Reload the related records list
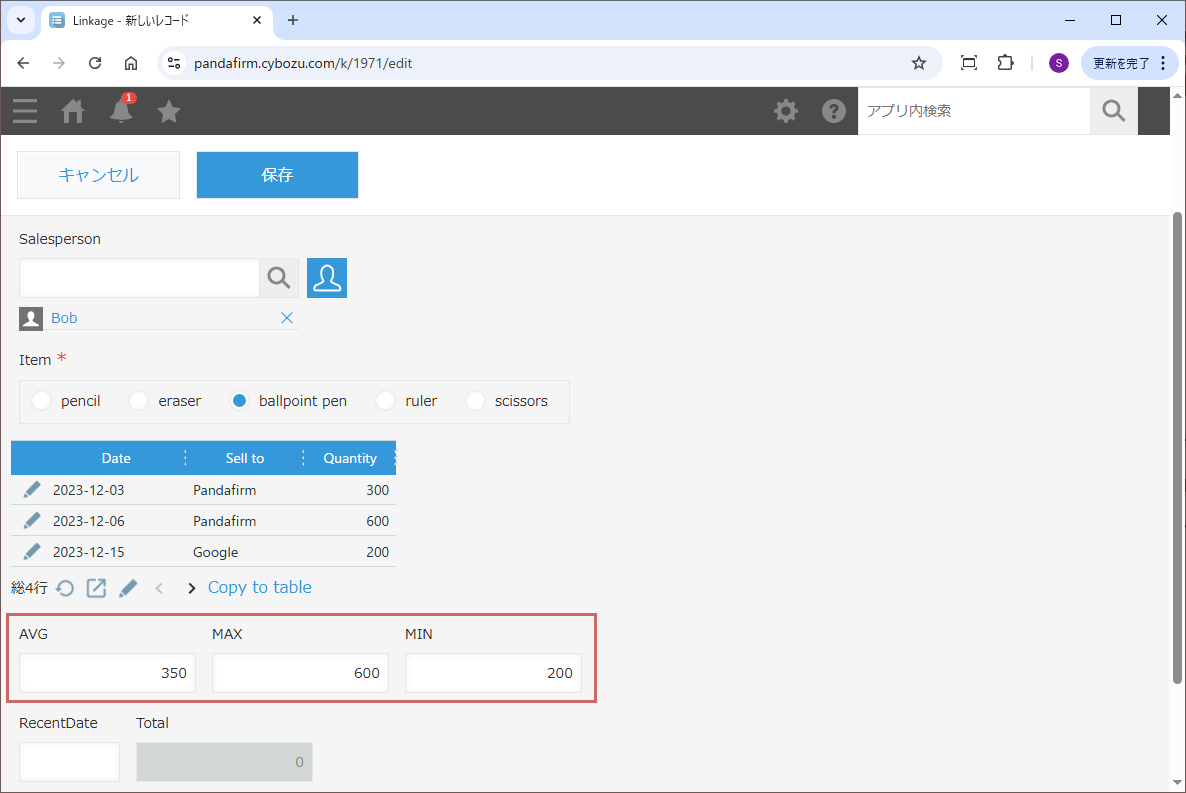Screen dimensions: 1186x793 click(x=65, y=588)
